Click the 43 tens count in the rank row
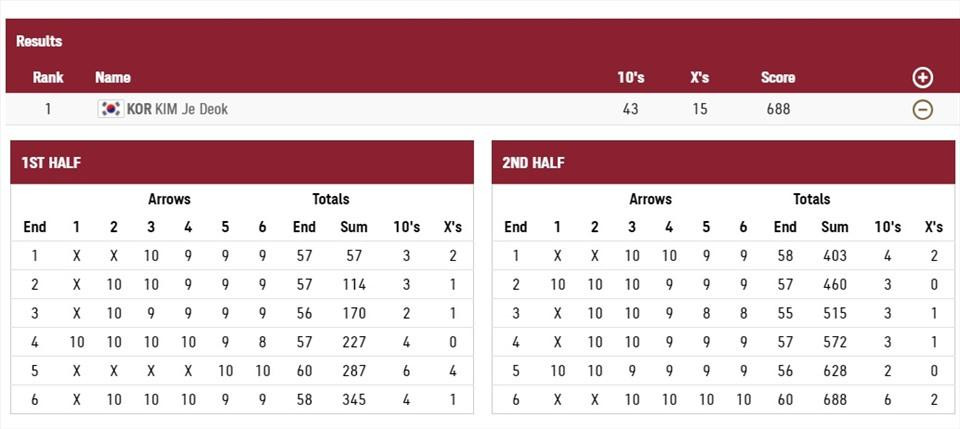Screen dimensions: 960x429 click(x=630, y=109)
